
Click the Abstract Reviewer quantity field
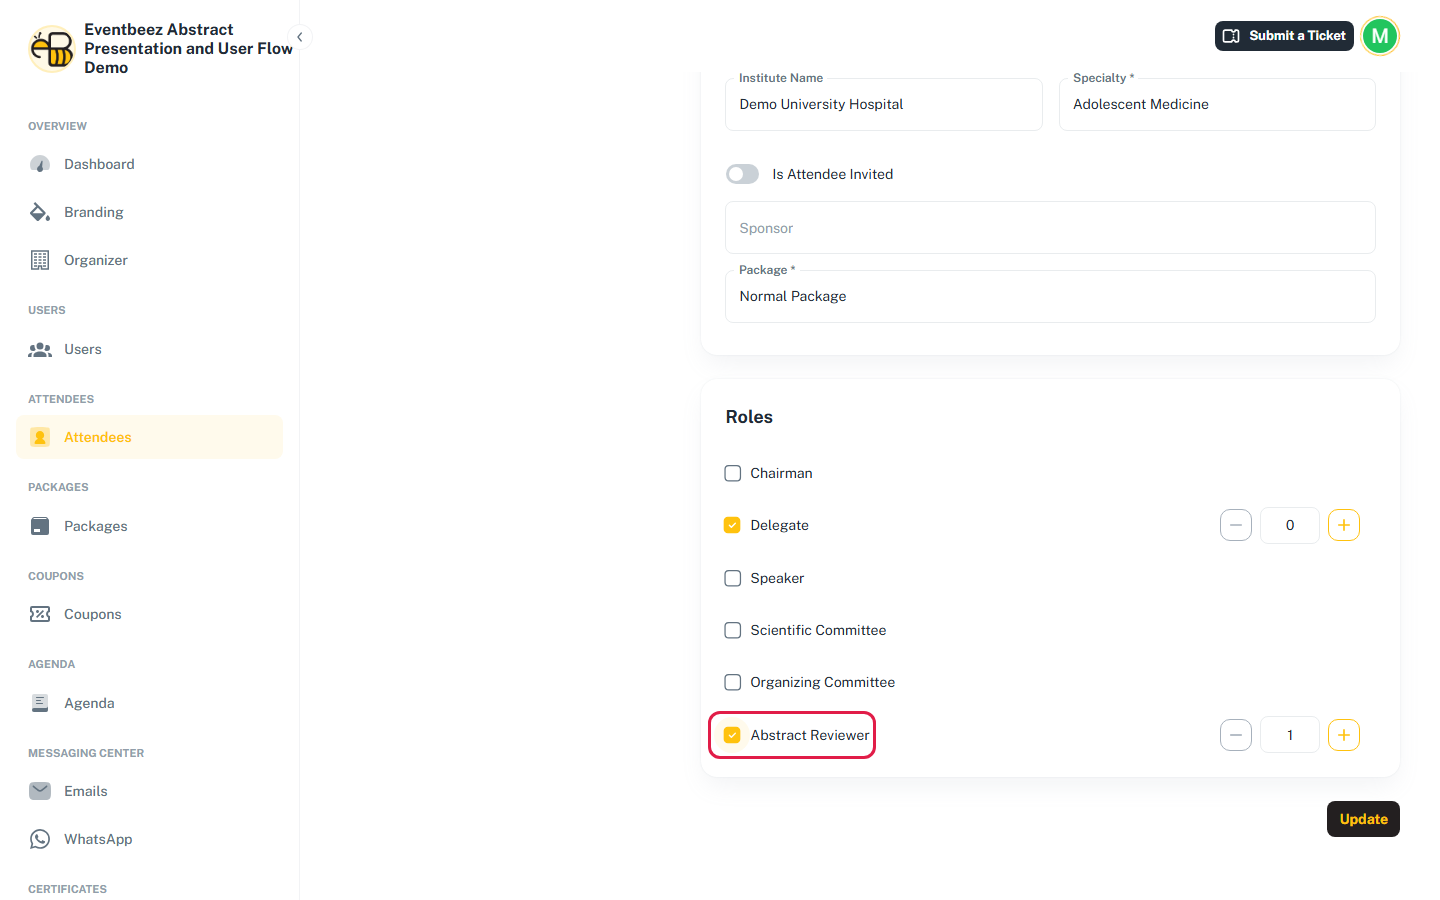[x=1290, y=735]
